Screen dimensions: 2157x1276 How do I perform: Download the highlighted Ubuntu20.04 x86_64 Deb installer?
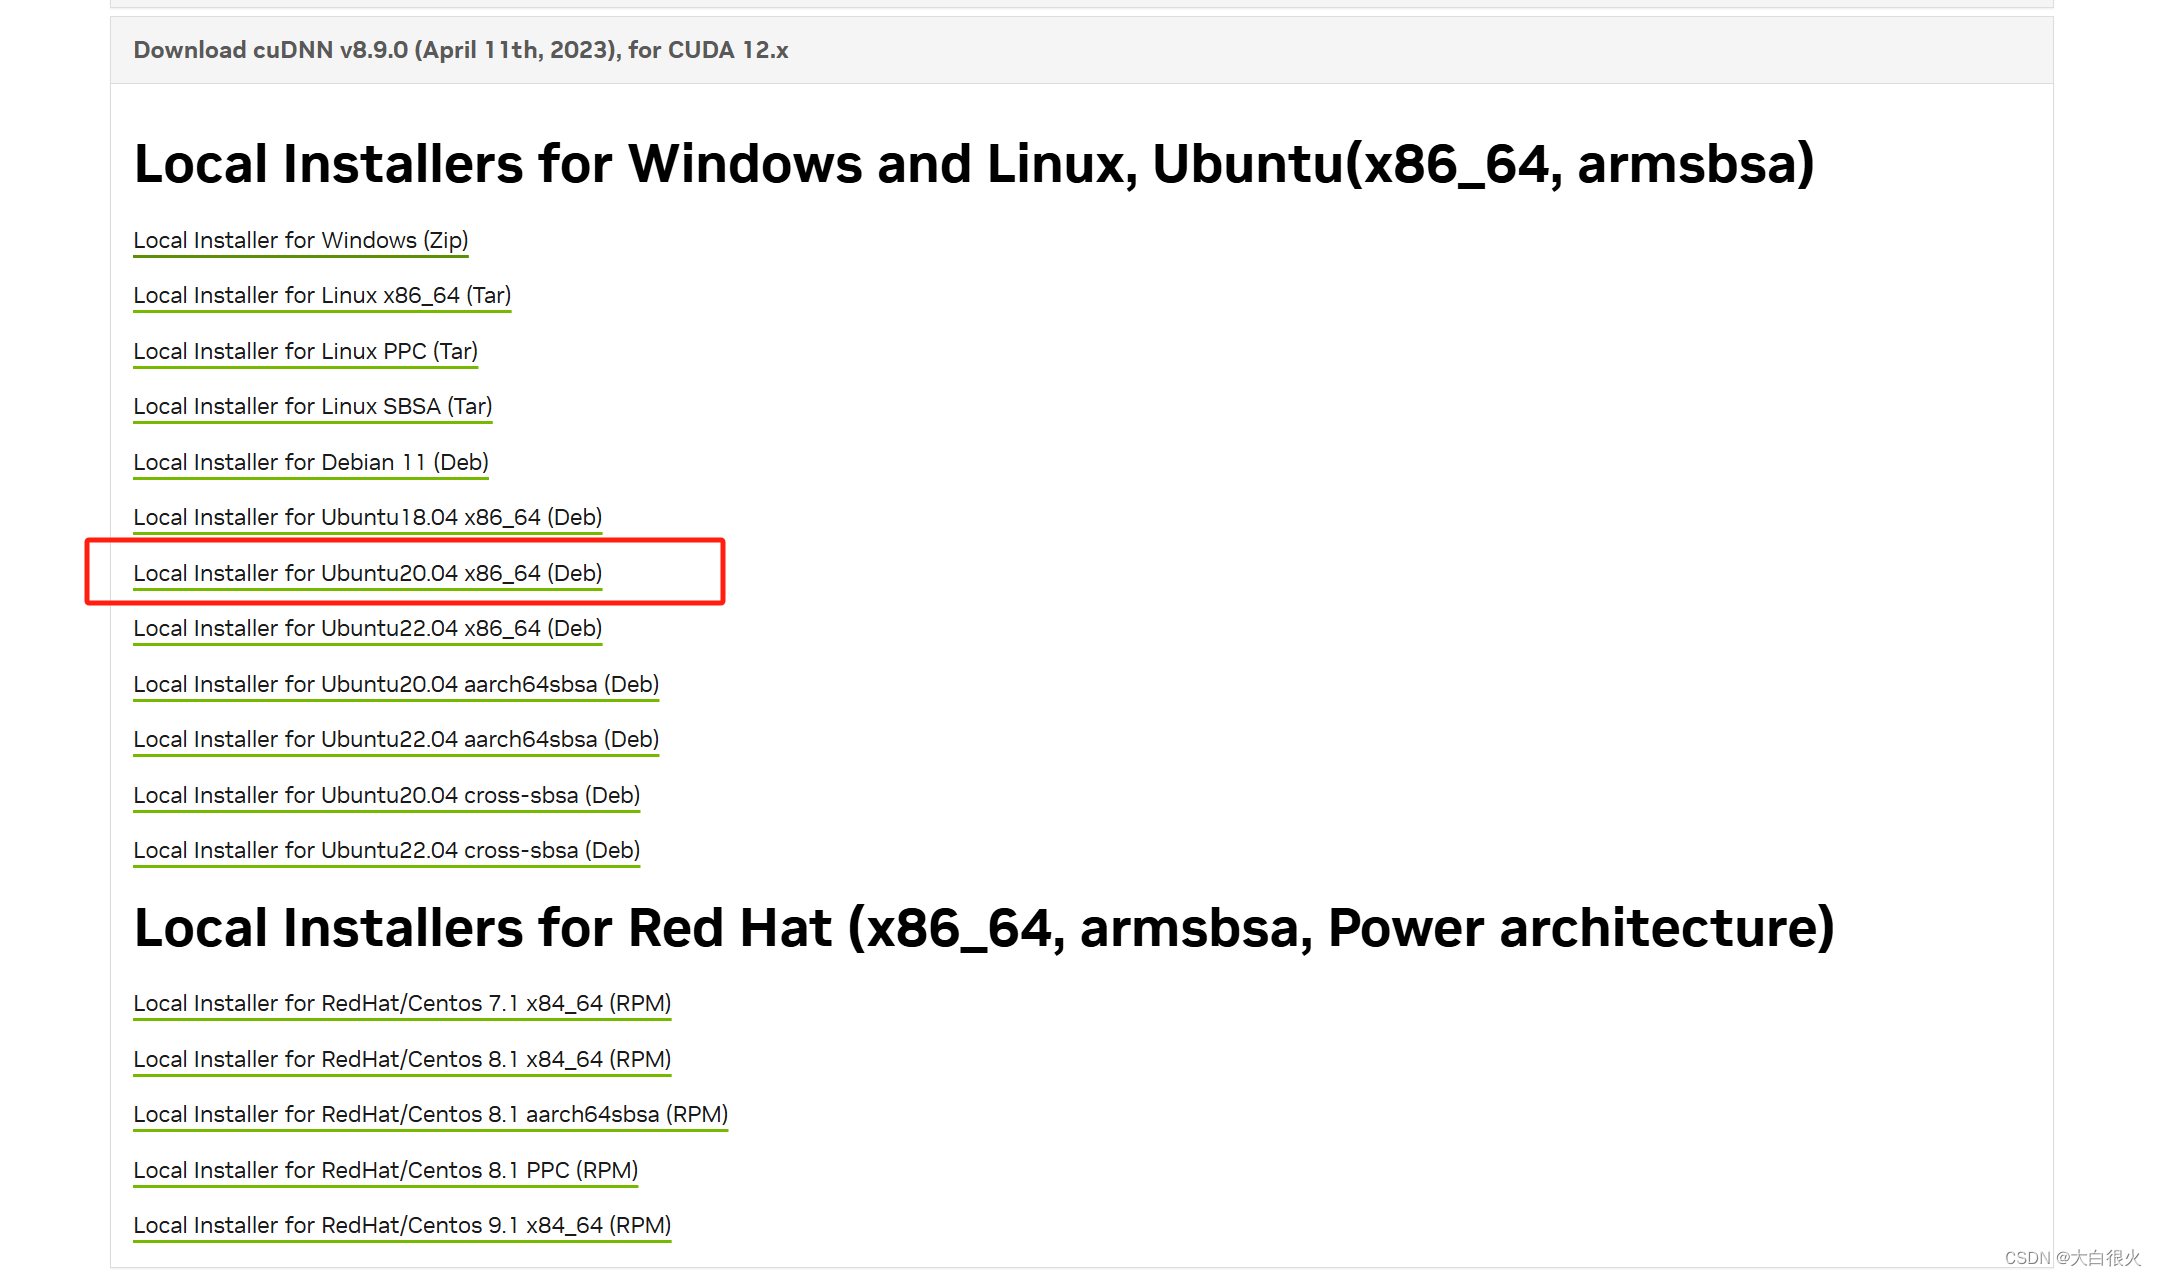368,574
